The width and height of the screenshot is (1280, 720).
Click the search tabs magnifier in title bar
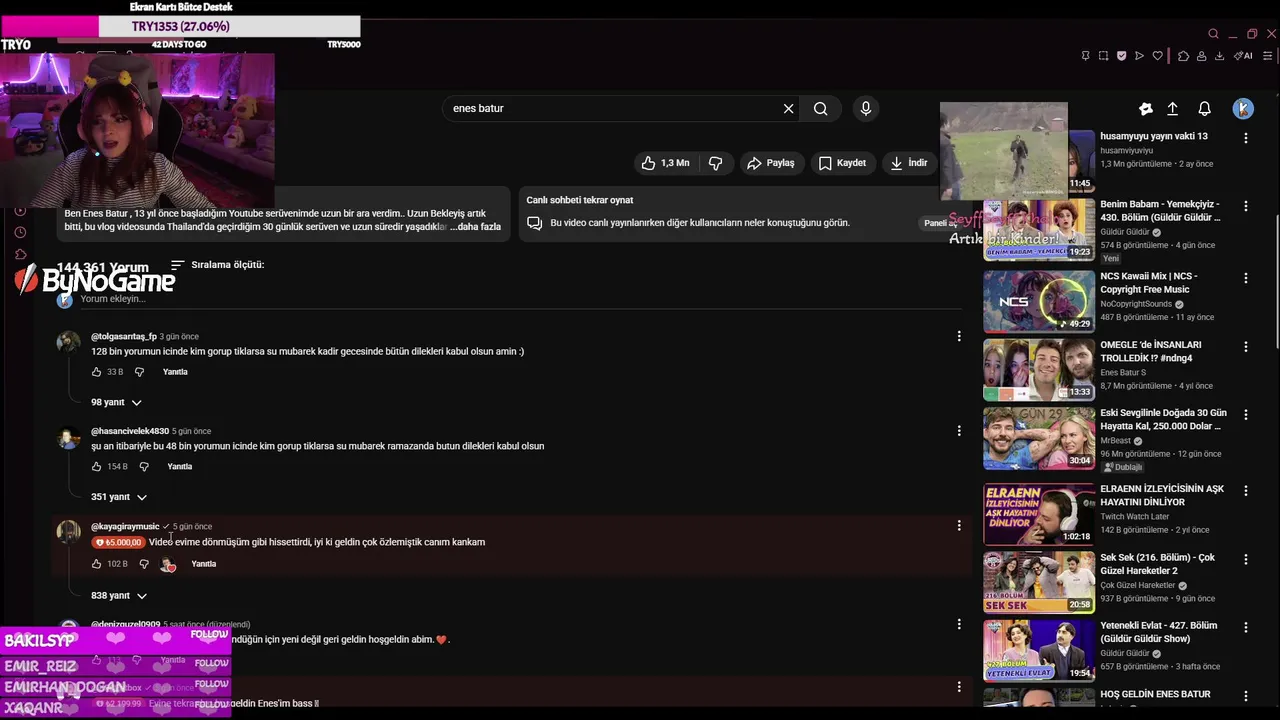(1213, 34)
